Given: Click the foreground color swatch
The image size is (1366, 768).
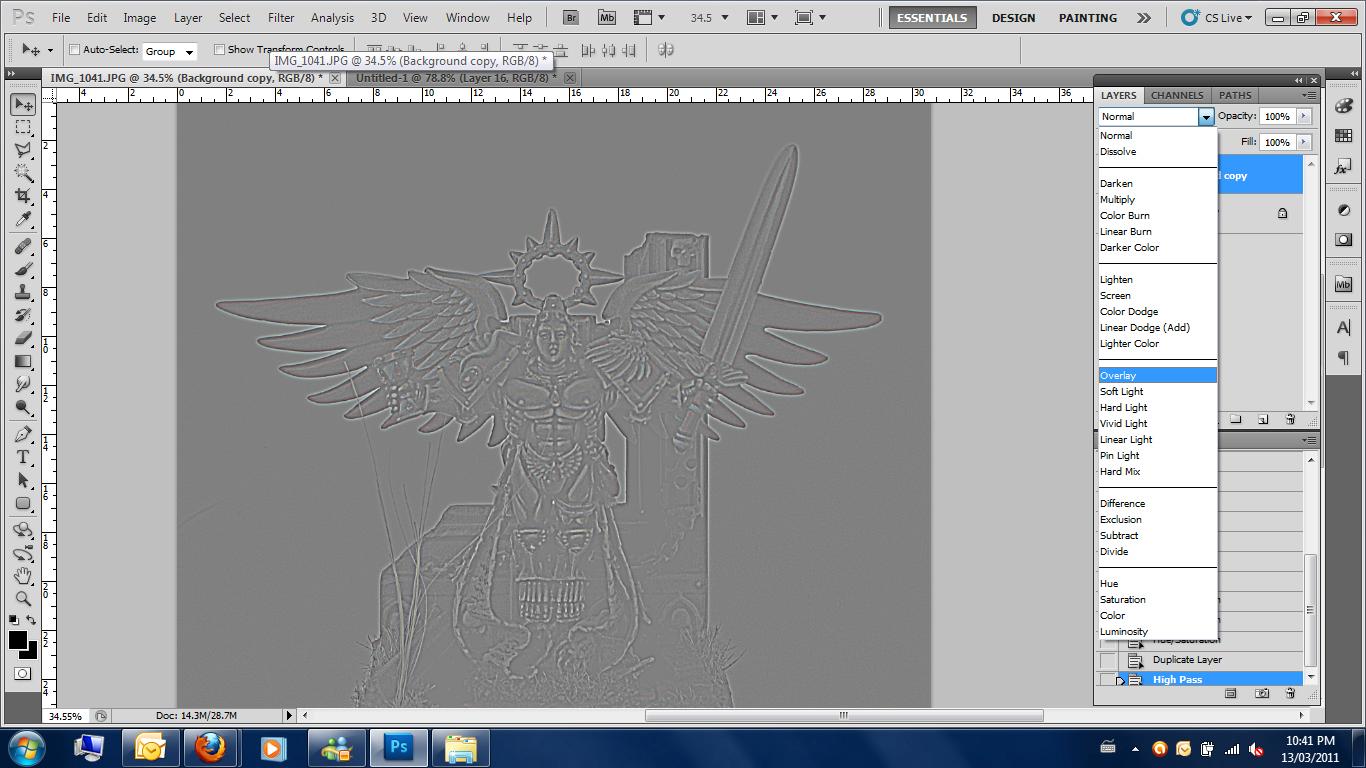Looking at the screenshot, I should 18,640.
